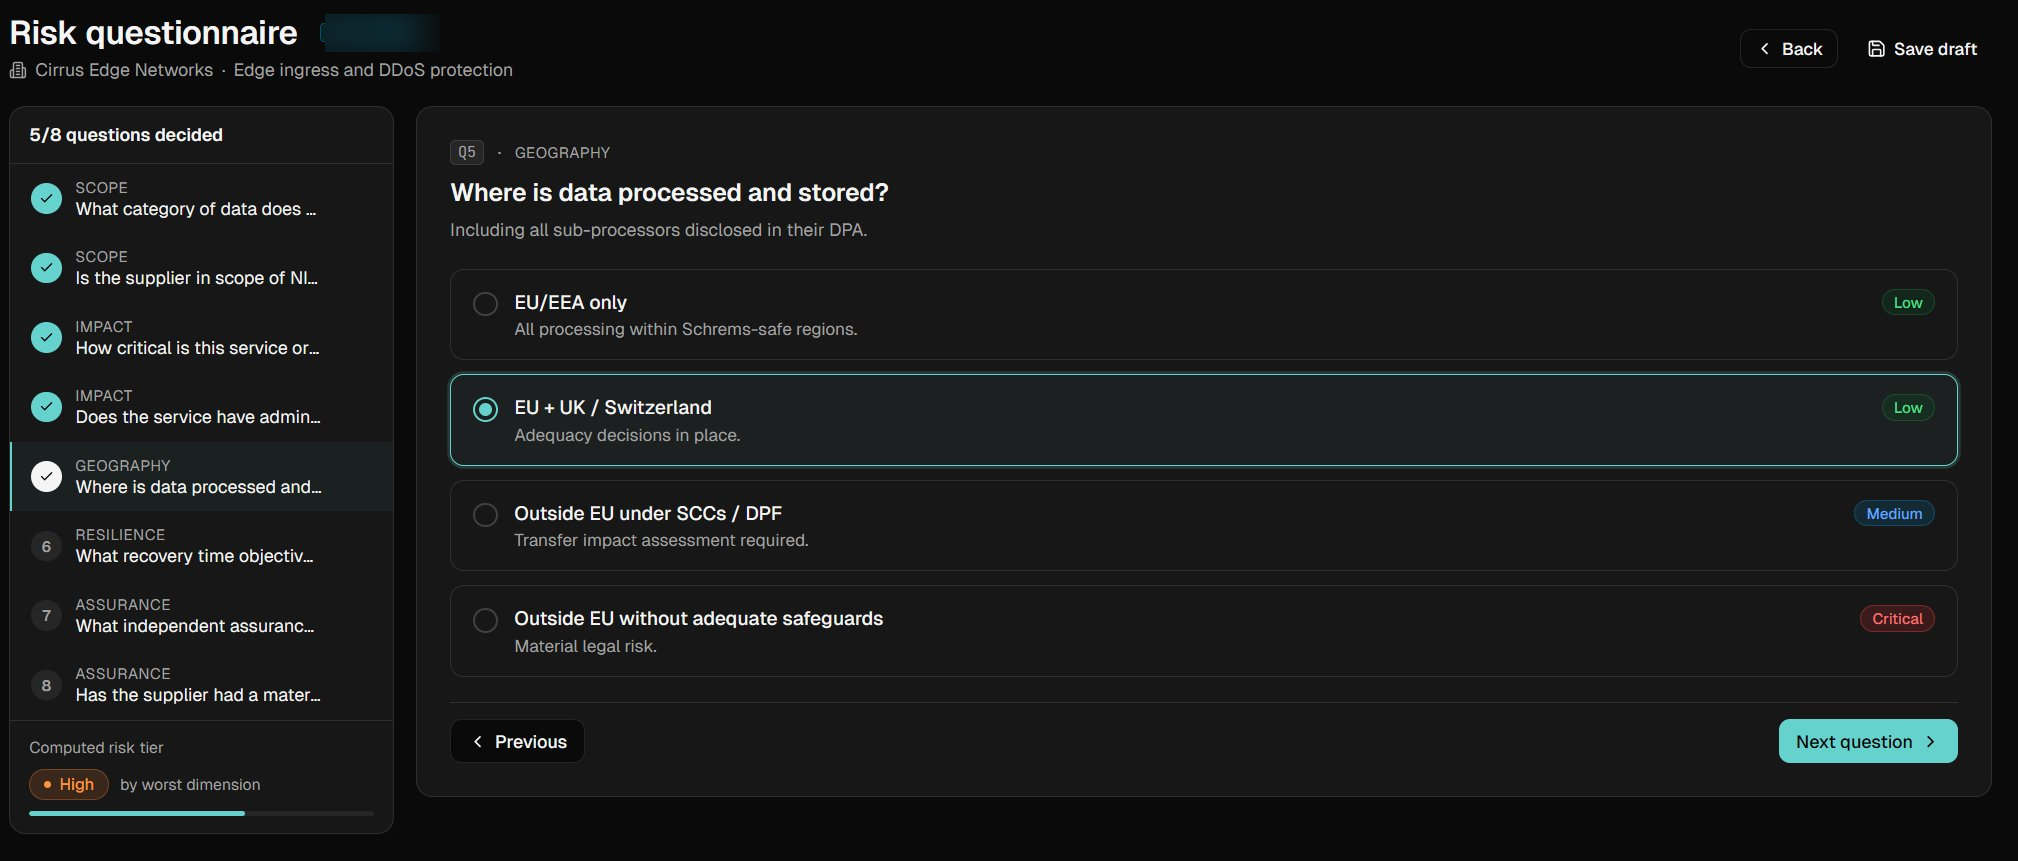This screenshot has height=861, width=2018.
Task: Click the building icon beside Cirrus Edge Networks
Action: [x=18, y=70]
